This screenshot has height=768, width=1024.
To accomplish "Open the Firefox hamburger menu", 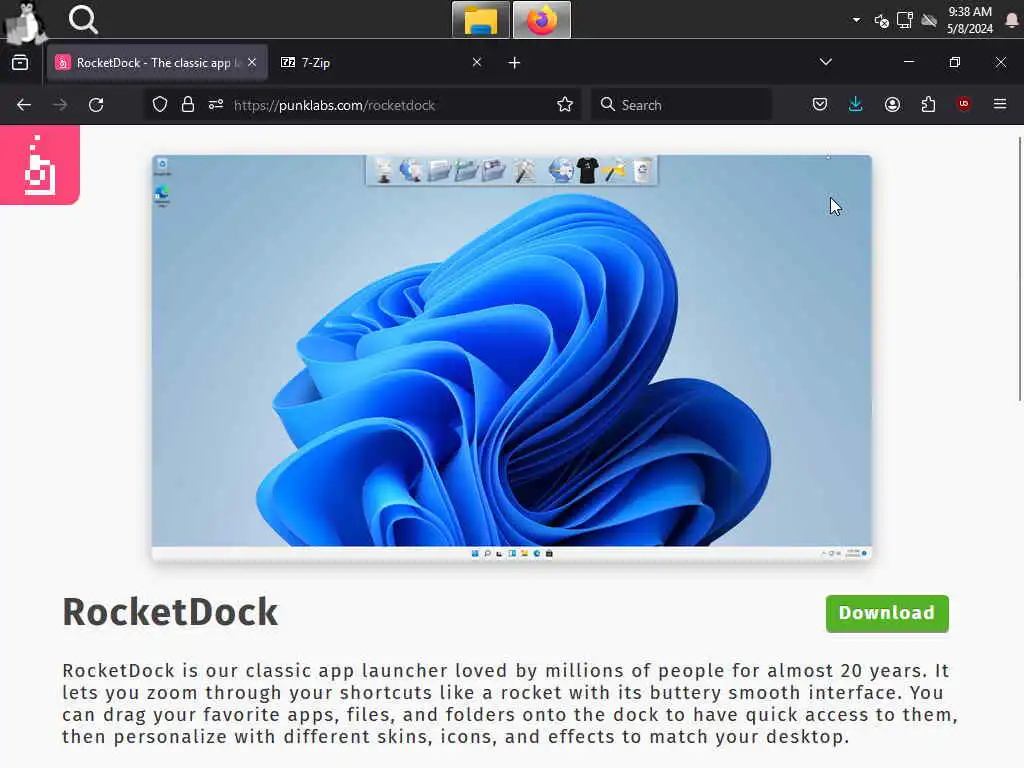I will tap(1000, 104).
